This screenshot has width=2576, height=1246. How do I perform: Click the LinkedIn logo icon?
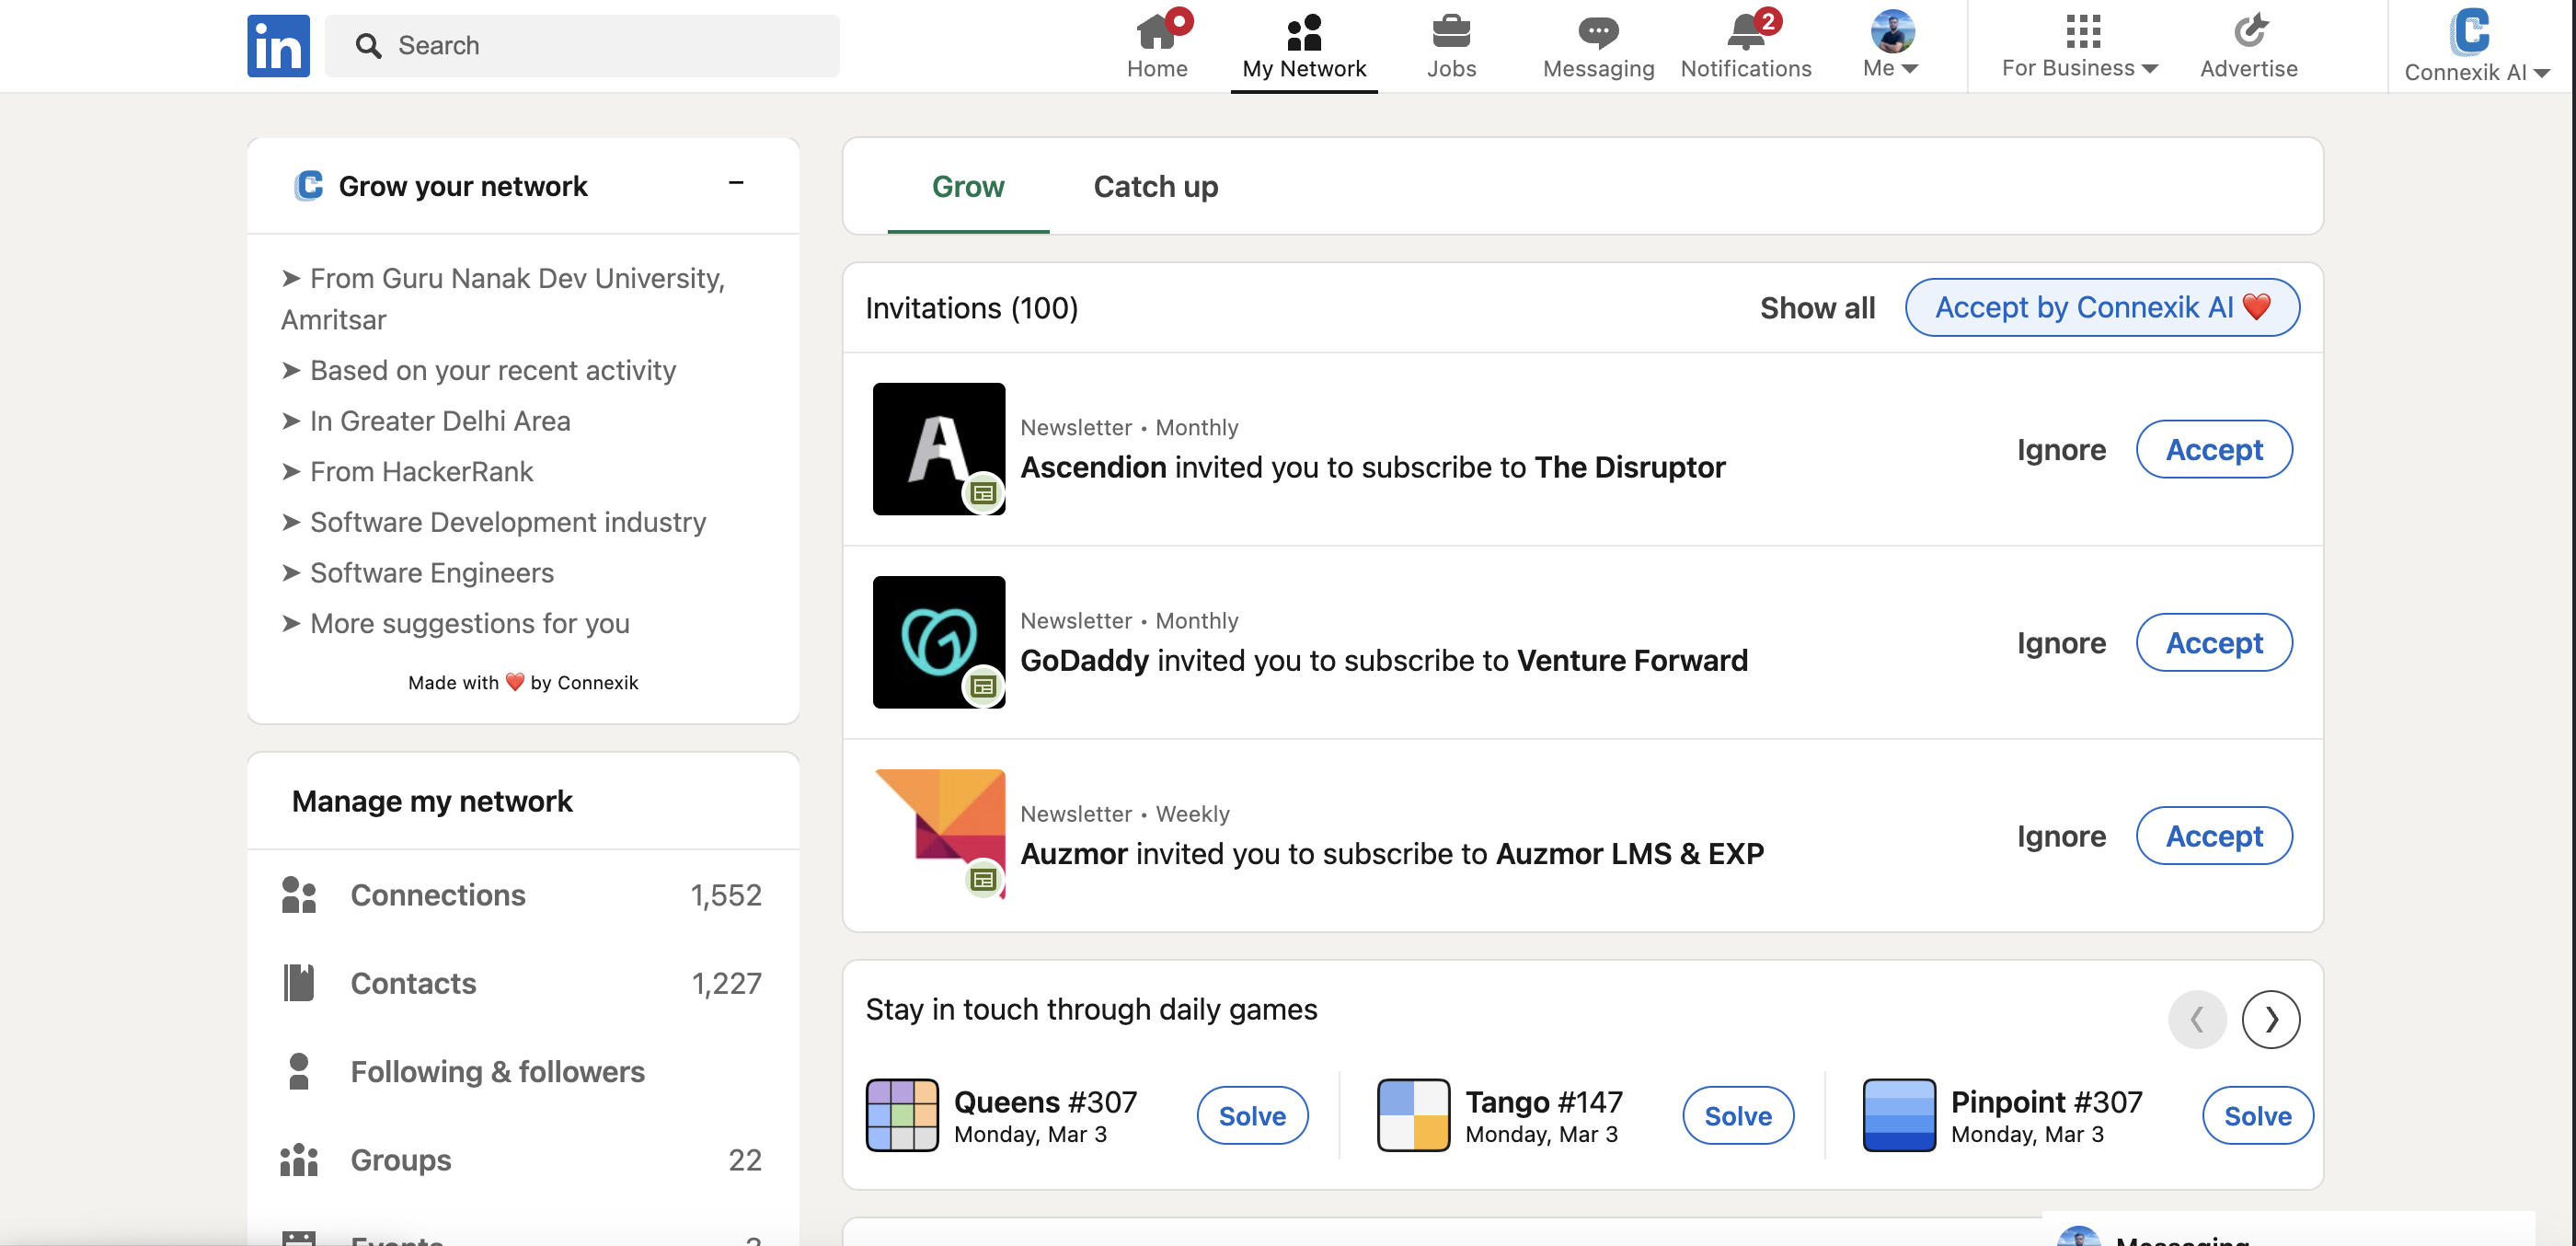click(x=278, y=46)
